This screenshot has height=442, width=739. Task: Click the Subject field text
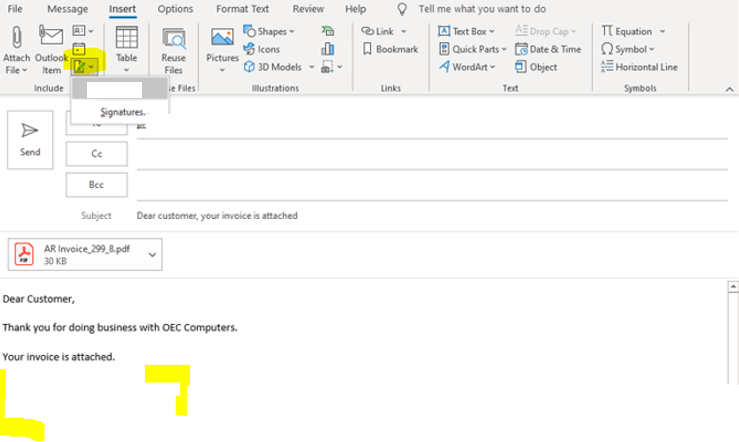[217, 216]
